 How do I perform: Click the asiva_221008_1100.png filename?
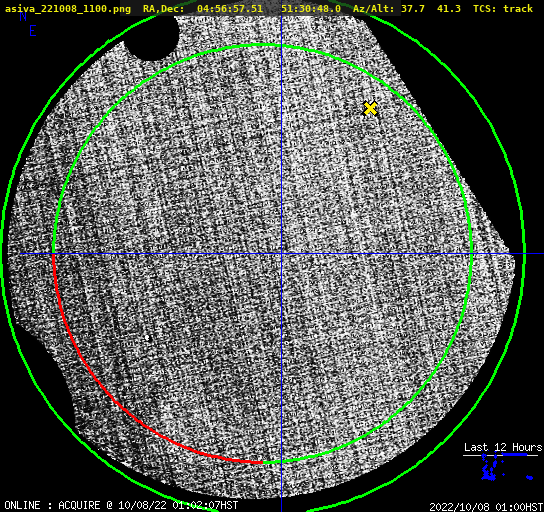click(68, 9)
